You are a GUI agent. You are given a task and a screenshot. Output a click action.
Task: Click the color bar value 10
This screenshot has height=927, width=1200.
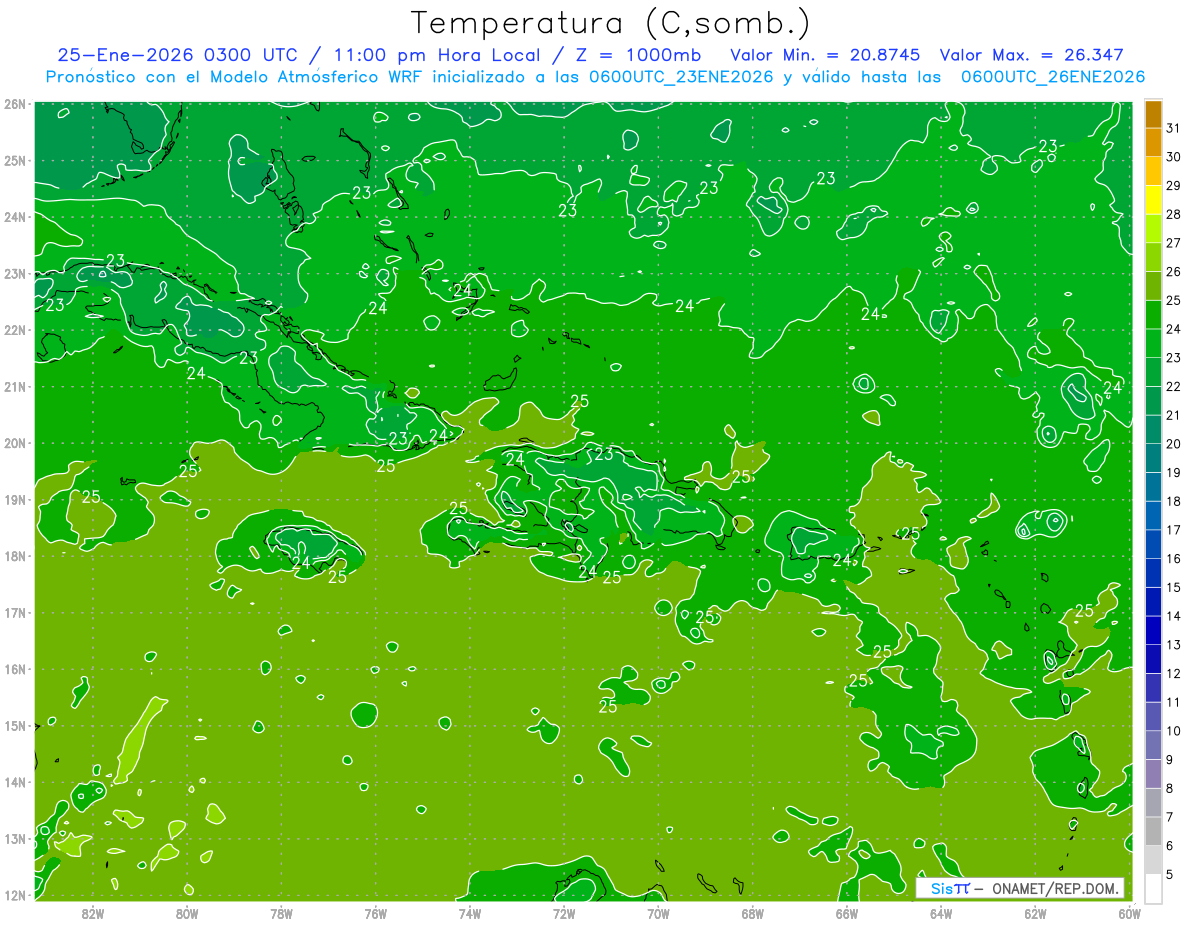[1174, 731]
